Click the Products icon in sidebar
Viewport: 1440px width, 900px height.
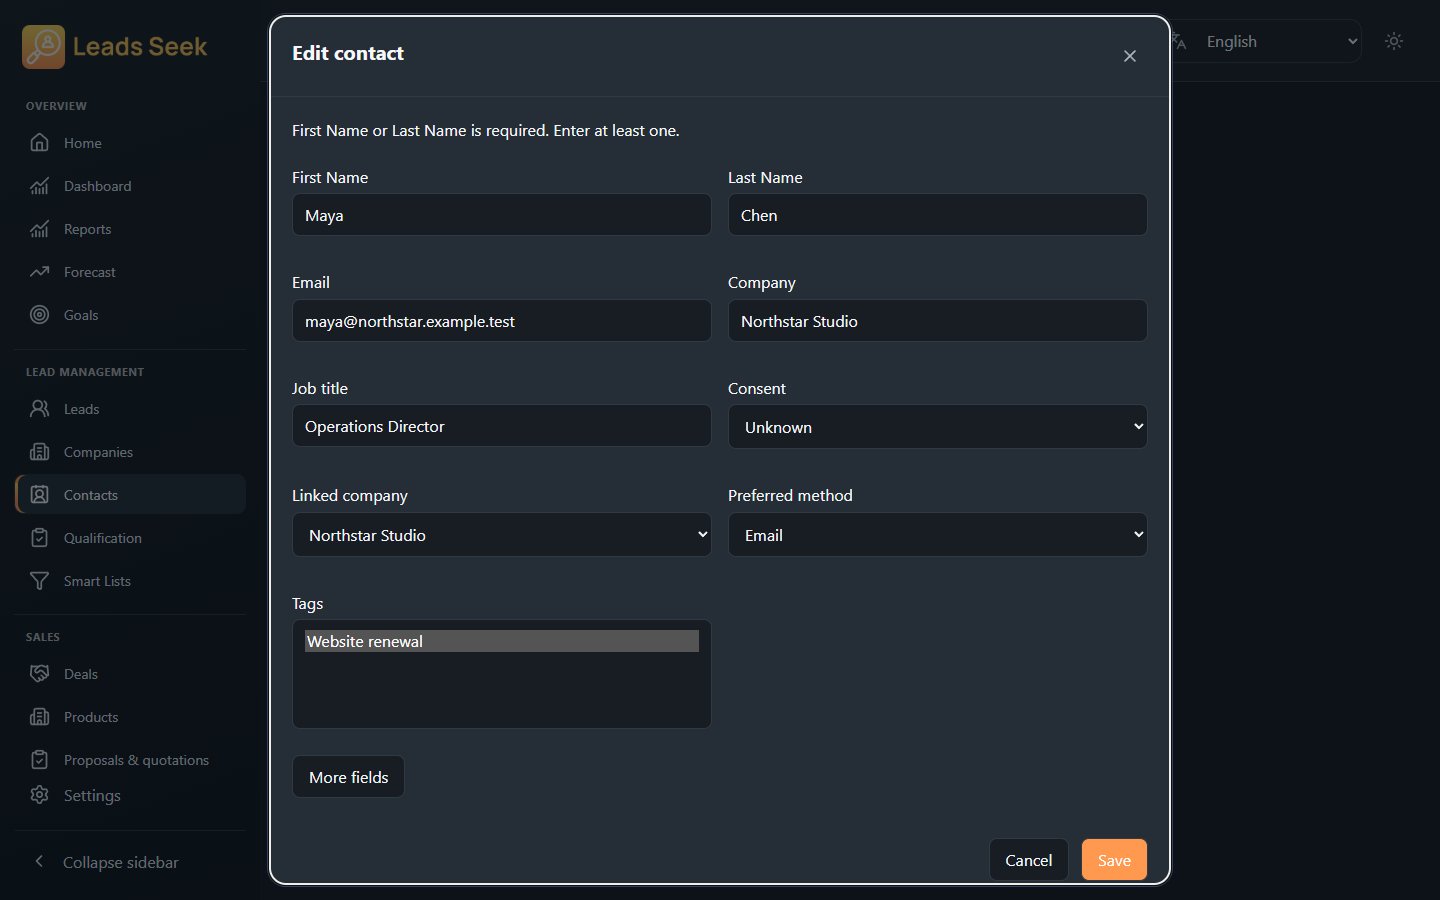click(39, 717)
